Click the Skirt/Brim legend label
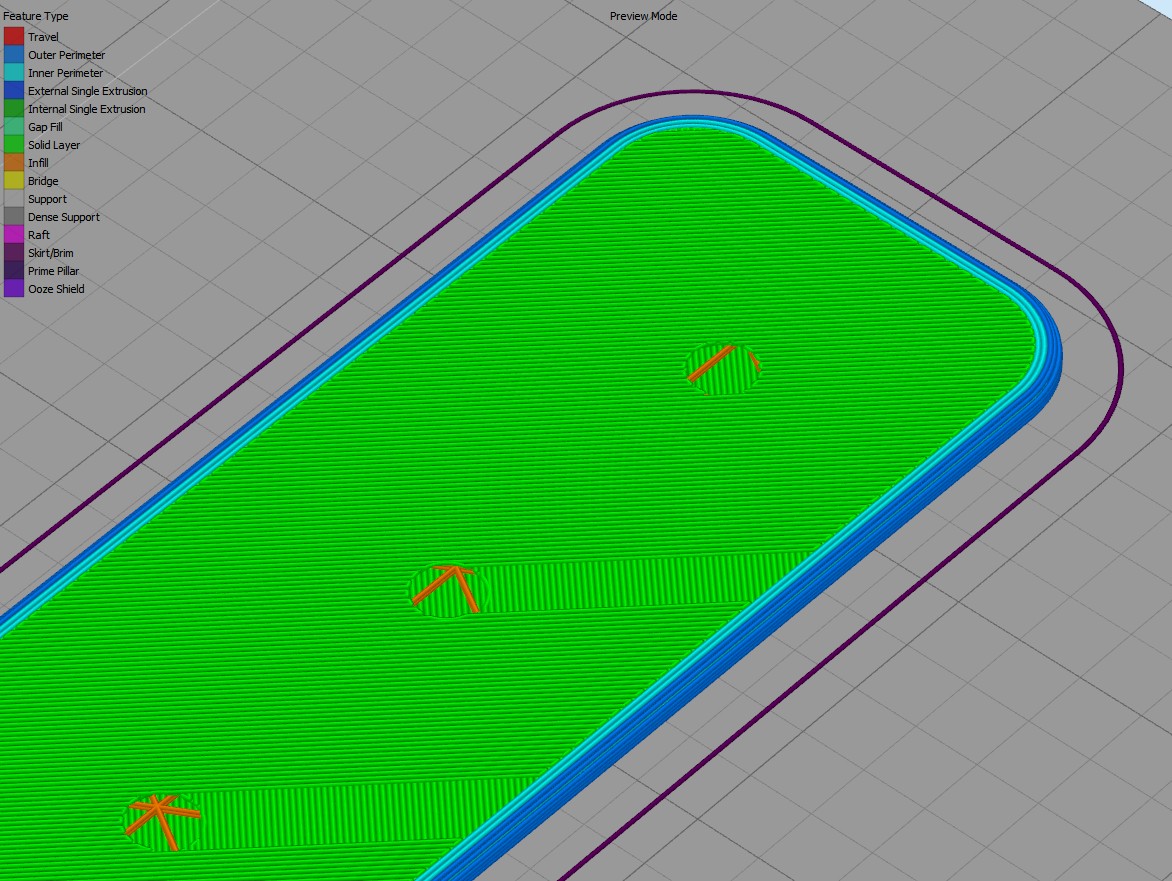 [x=51, y=253]
